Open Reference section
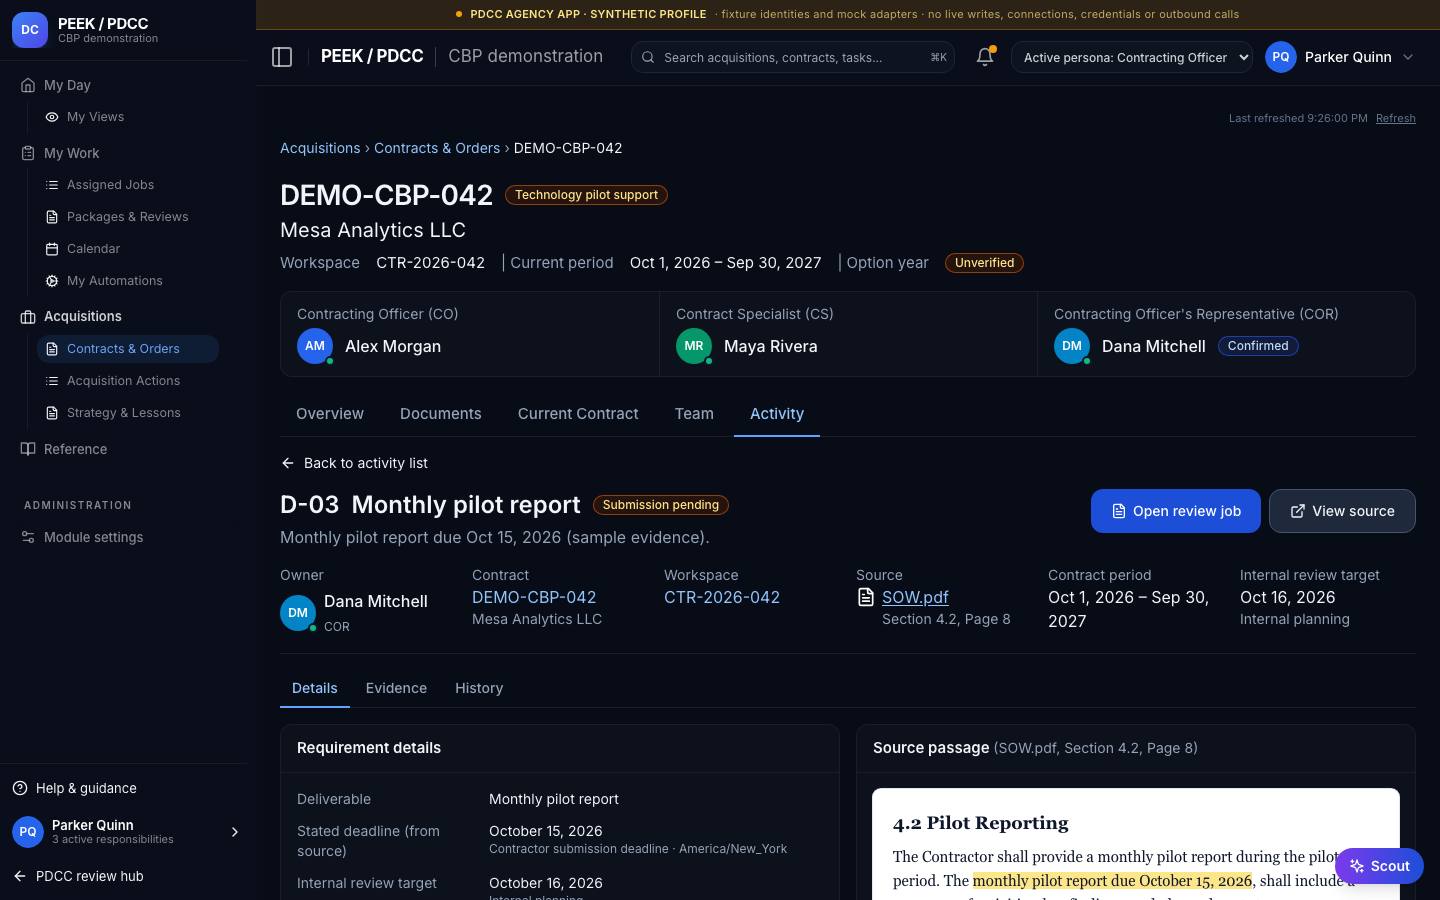The width and height of the screenshot is (1440, 900). coord(75,449)
